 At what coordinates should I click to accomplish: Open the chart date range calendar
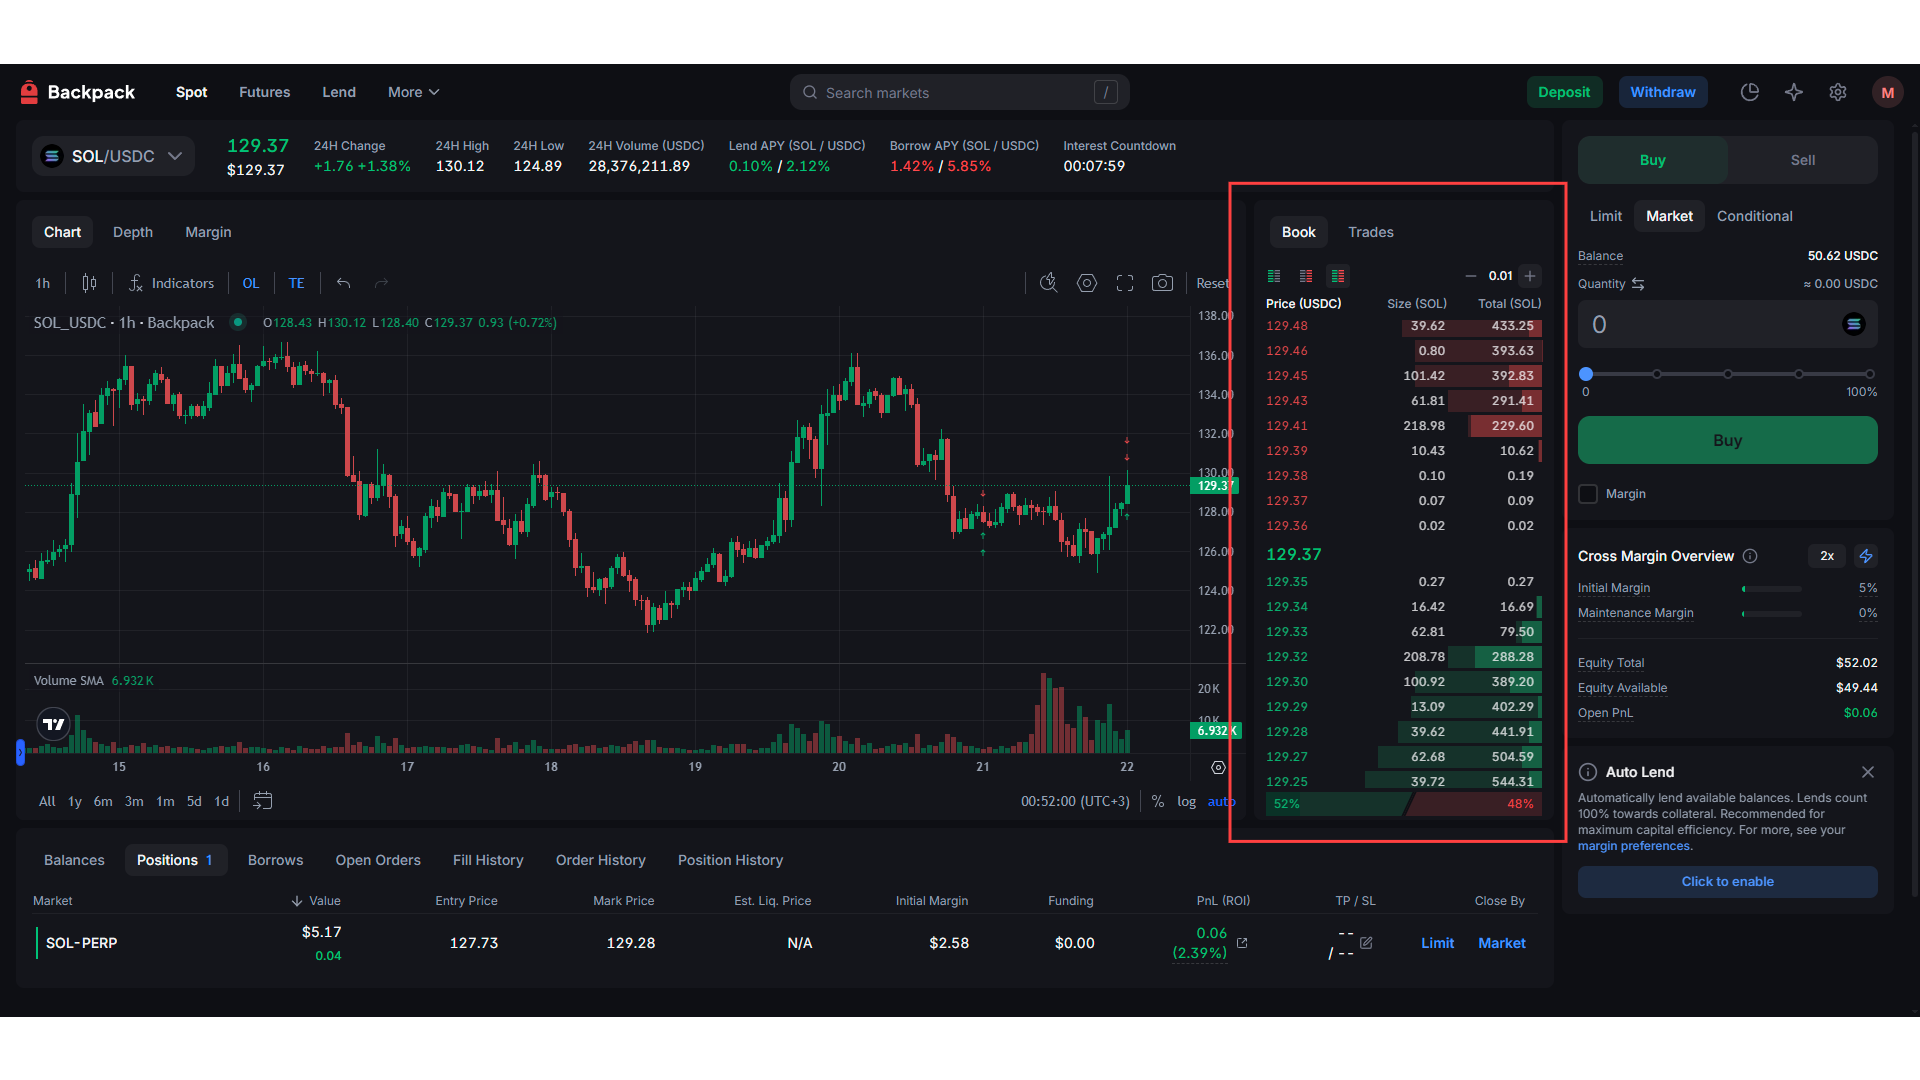pyautogui.click(x=263, y=801)
